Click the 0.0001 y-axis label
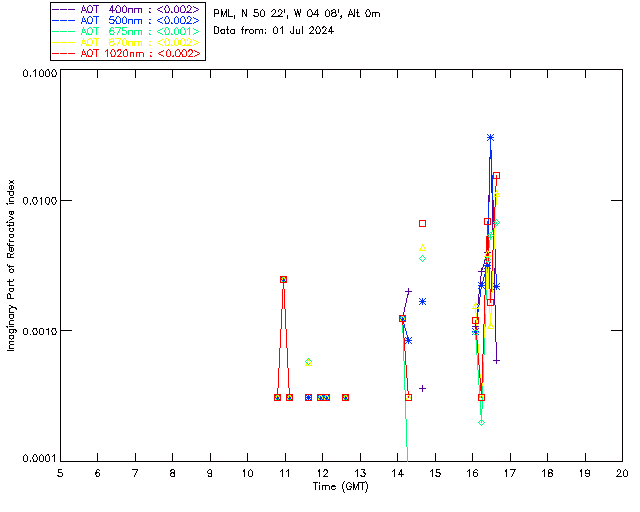Image resolution: width=640 pixels, height=512 pixels. click(x=39, y=458)
